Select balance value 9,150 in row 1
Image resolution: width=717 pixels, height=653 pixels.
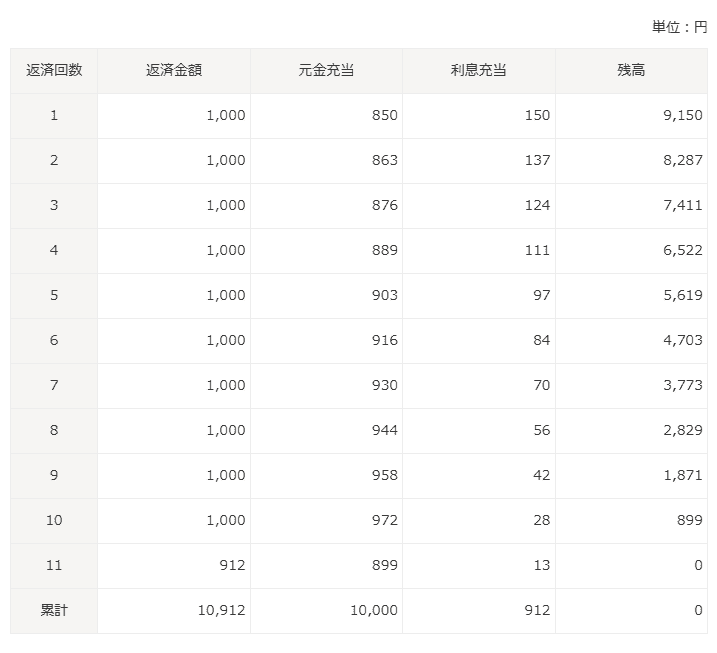[x=683, y=115]
